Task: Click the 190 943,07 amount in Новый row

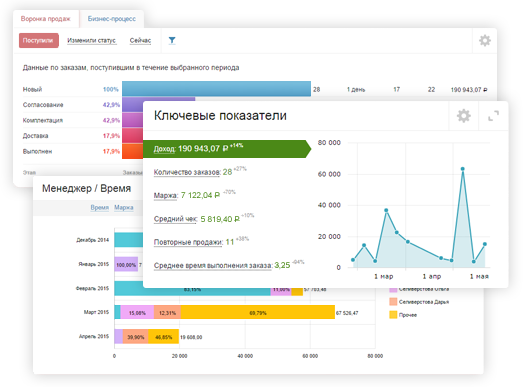Action: (x=469, y=90)
